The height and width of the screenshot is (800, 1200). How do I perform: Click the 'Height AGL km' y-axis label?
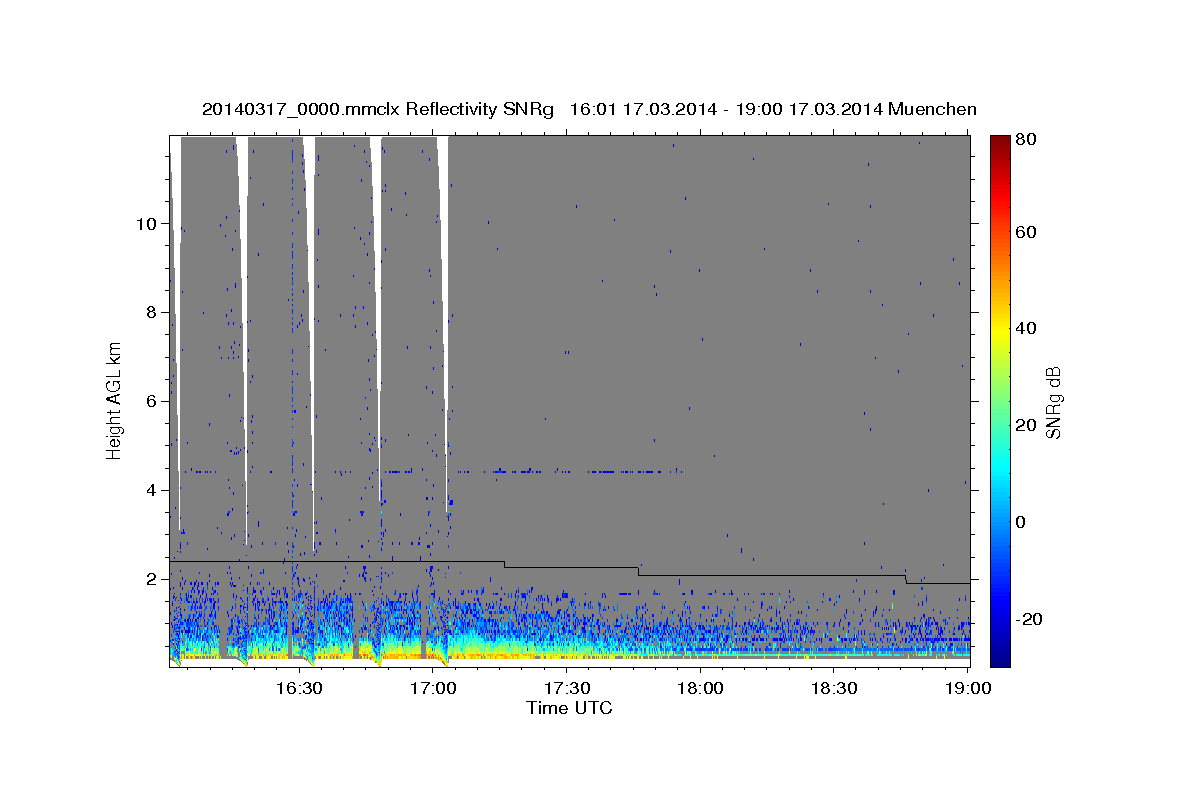point(115,402)
